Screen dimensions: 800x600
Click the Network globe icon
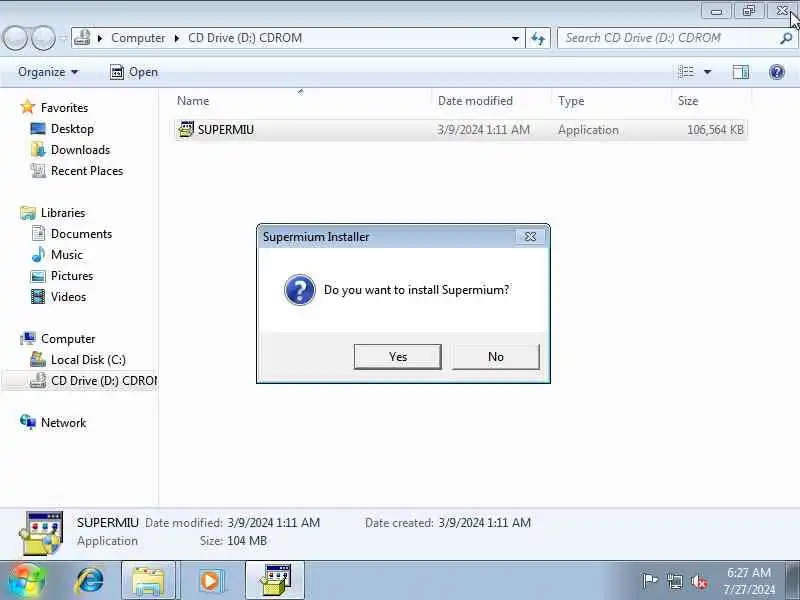28,422
